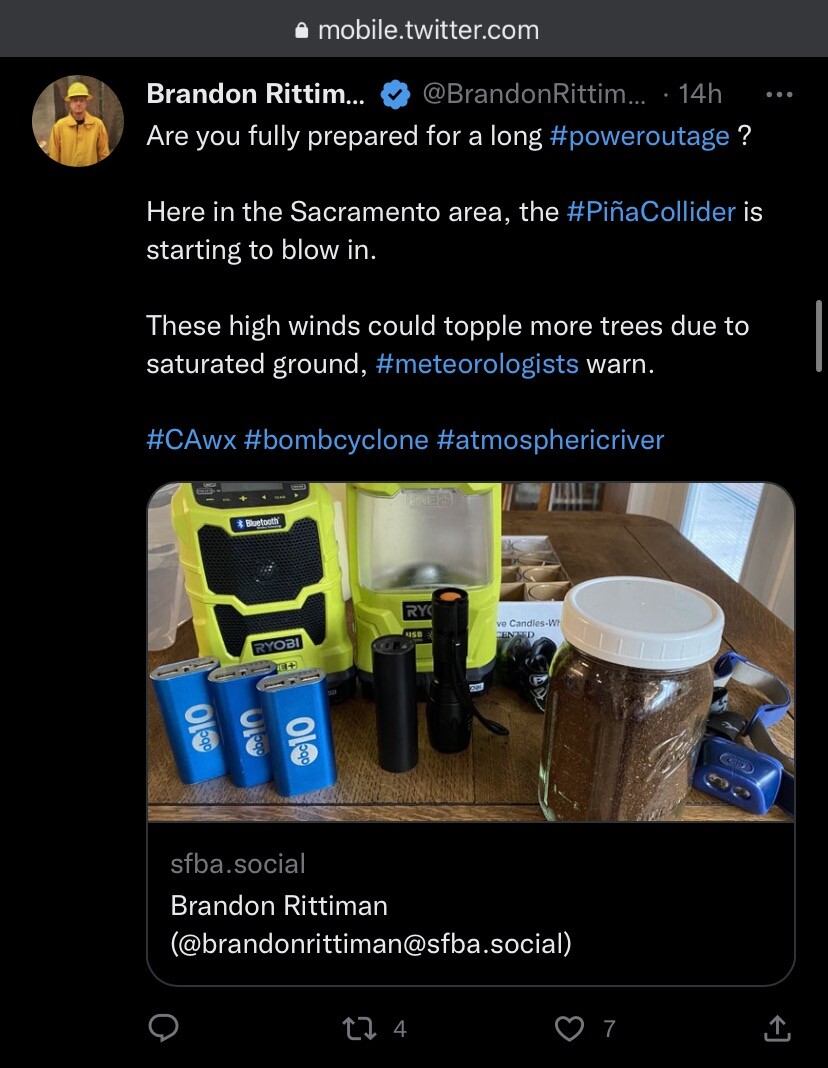
Task: Open the #atmosphericriver hashtag
Action: pyautogui.click(x=550, y=440)
